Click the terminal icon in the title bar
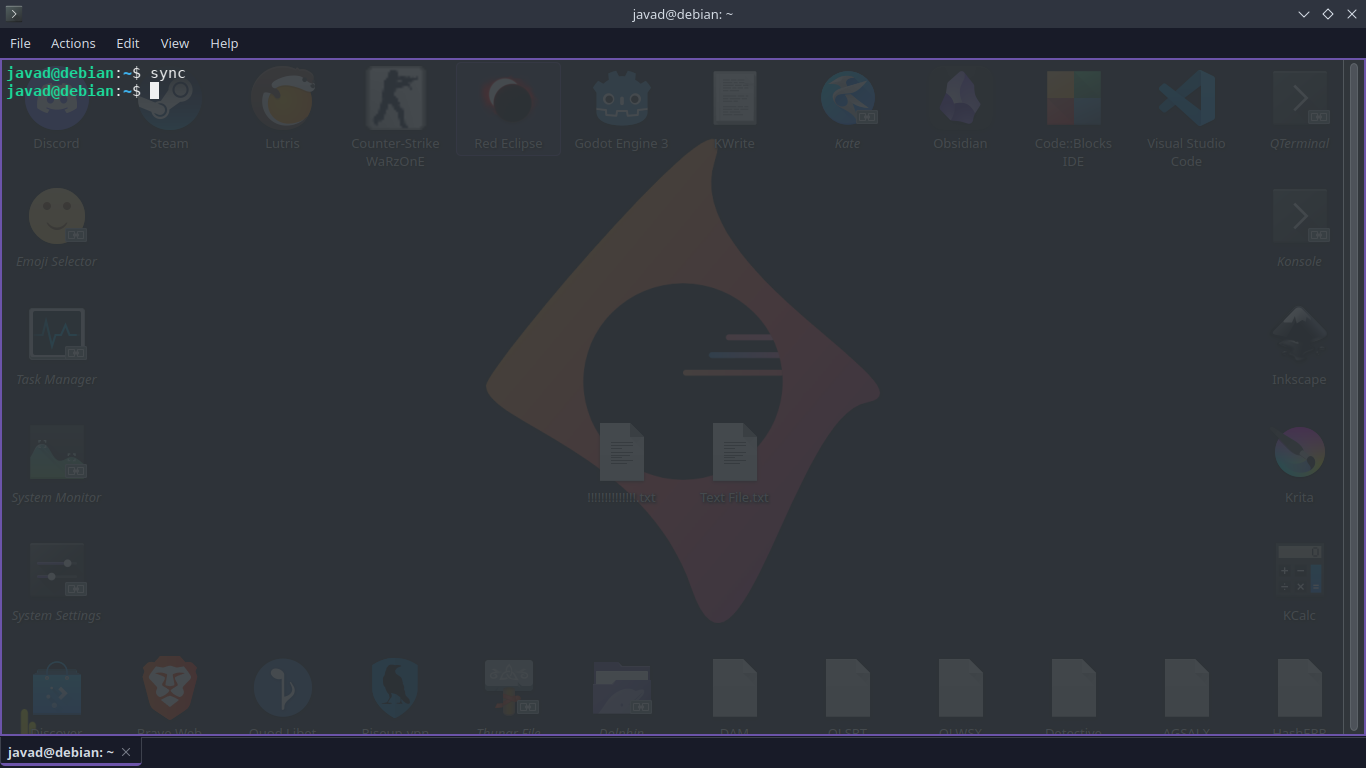This screenshot has height=768, width=1366. 14,14
